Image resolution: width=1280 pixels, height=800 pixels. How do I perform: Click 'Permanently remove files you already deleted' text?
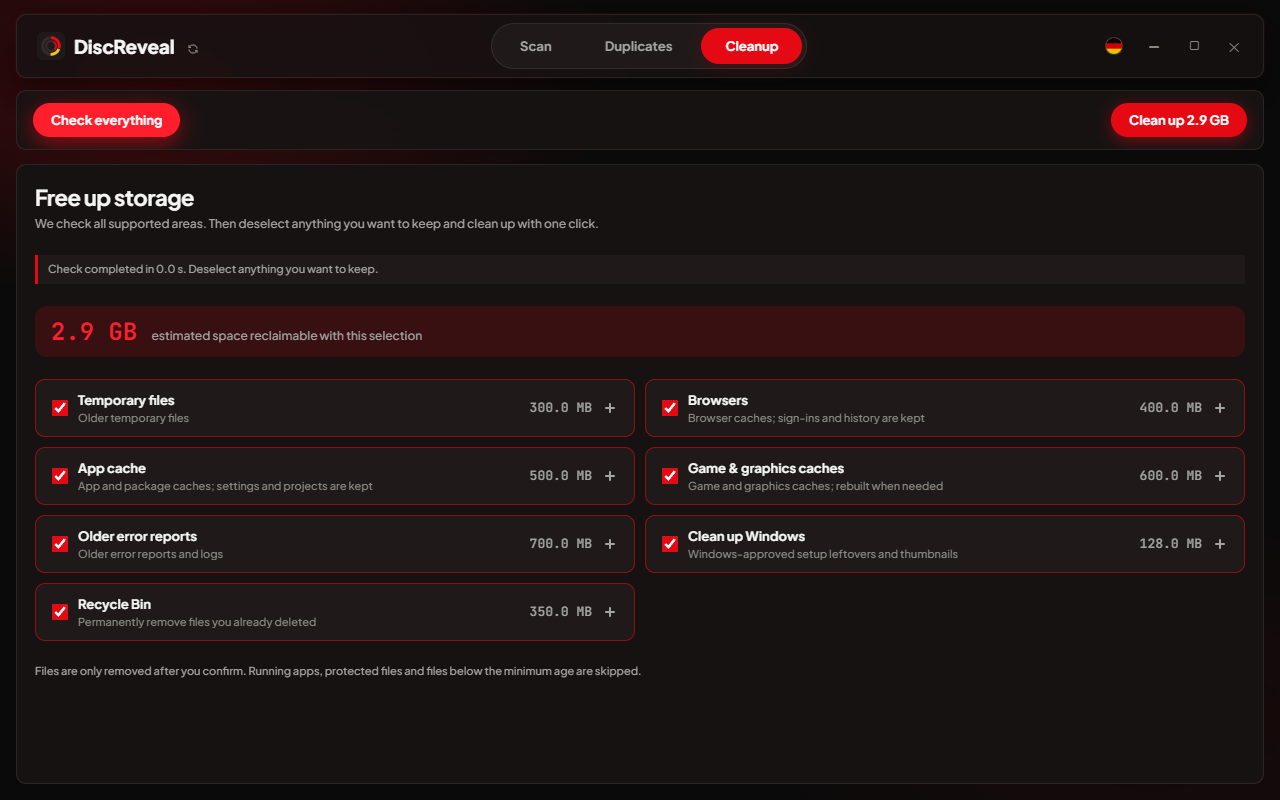pyautogui.click(x=197, y=622)
